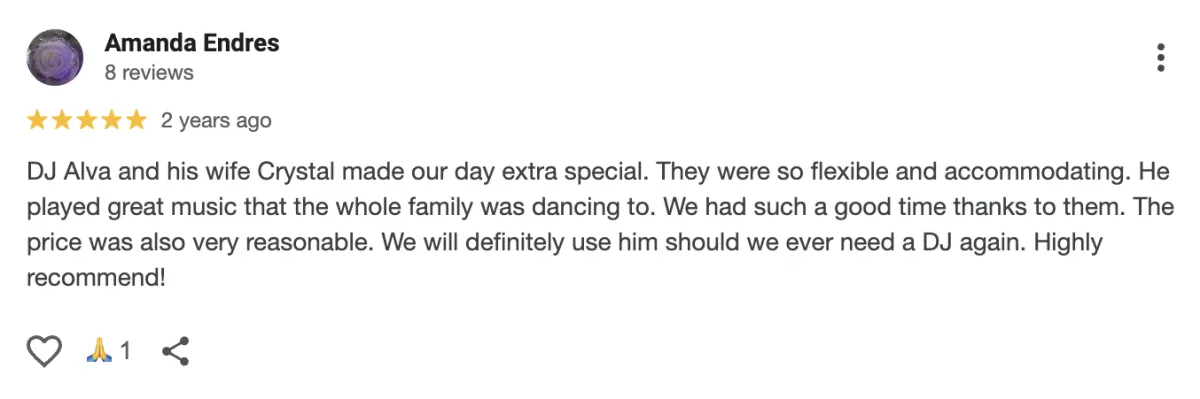Click the third gold rating star
The height and width of the screenshot is (399, 1200).
(87, 120)
